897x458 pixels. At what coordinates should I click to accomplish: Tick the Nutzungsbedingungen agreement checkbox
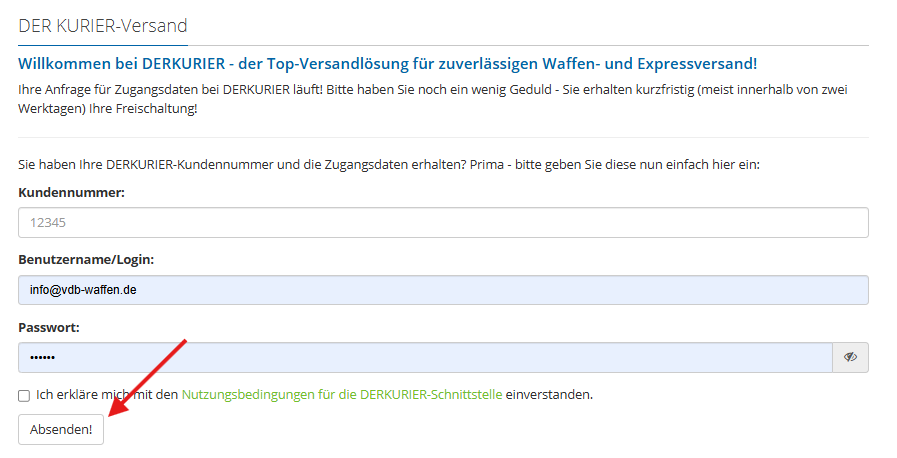(x=24, y=395)
